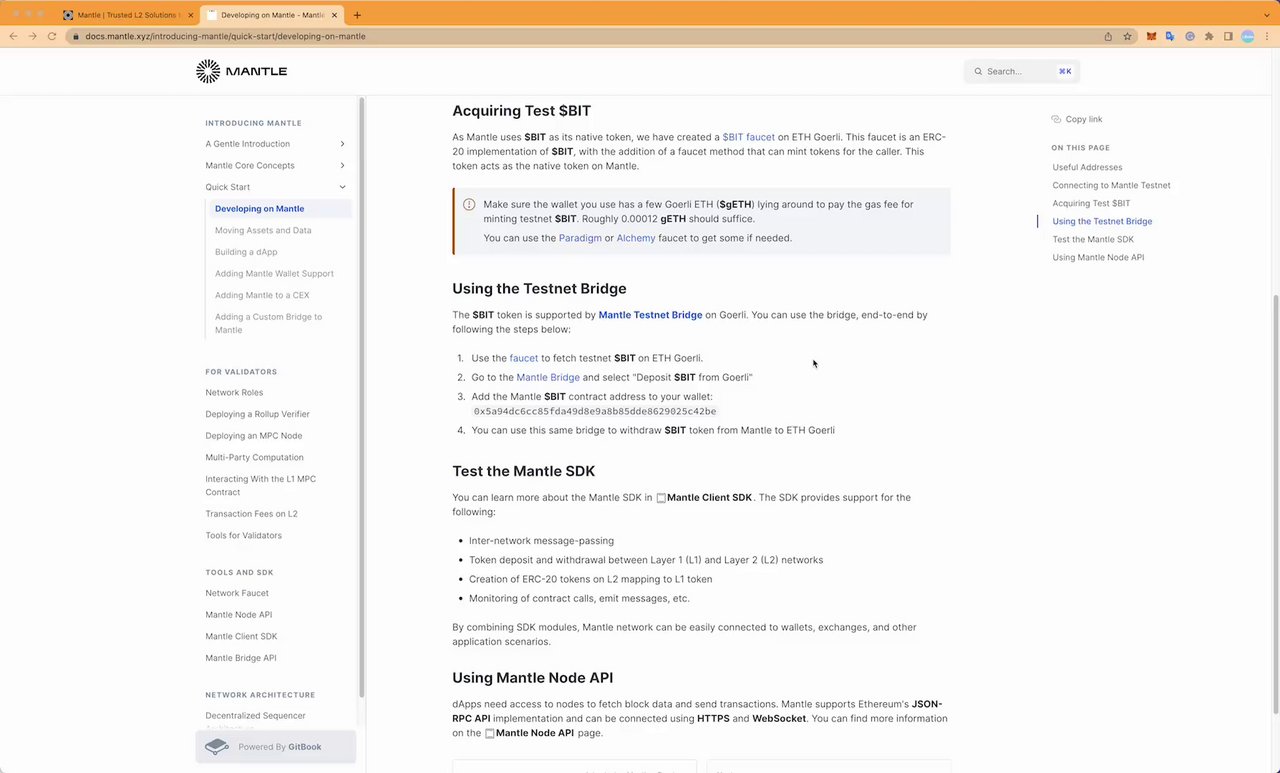The image size is (1280, 773).
Task: Click the search magnifier icon
Action: [977, 72]
